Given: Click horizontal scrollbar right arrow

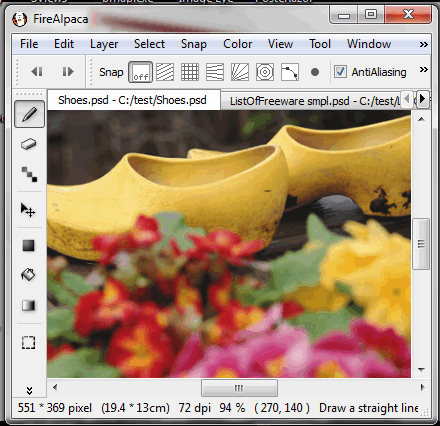Looking at the screenshot, I should tap(422, 387).
